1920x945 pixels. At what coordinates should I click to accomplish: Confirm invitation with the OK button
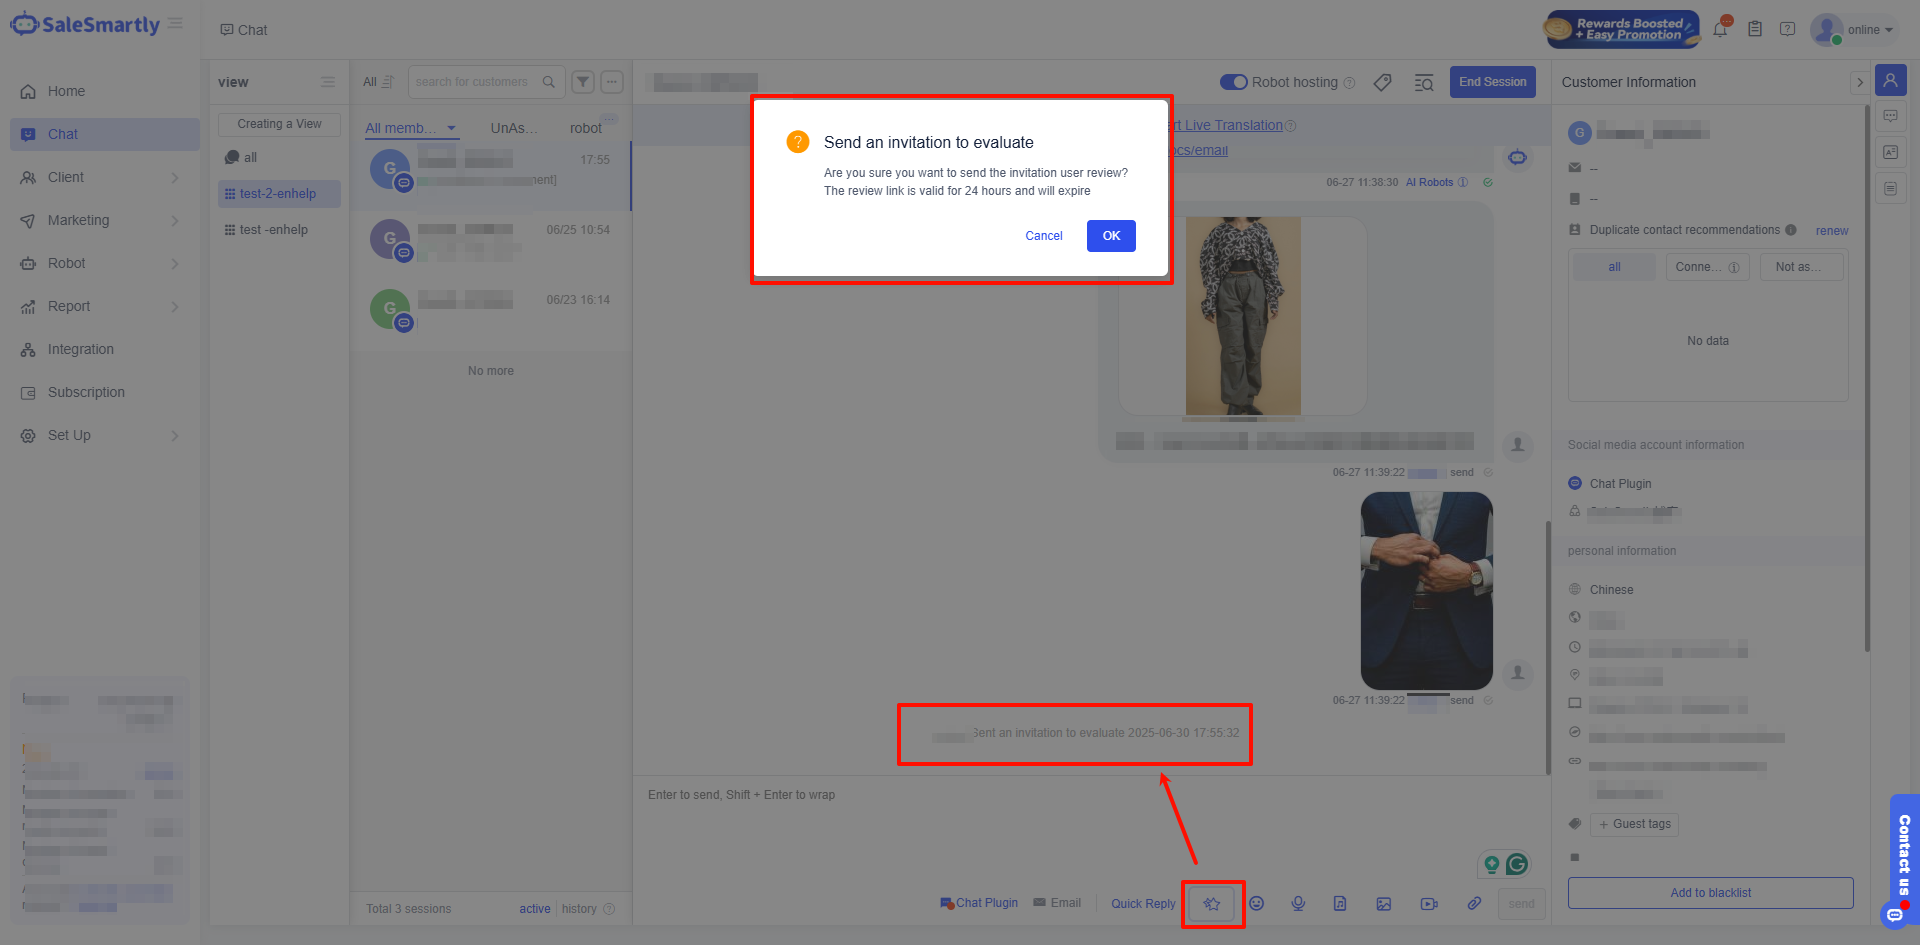(1111, 236)
